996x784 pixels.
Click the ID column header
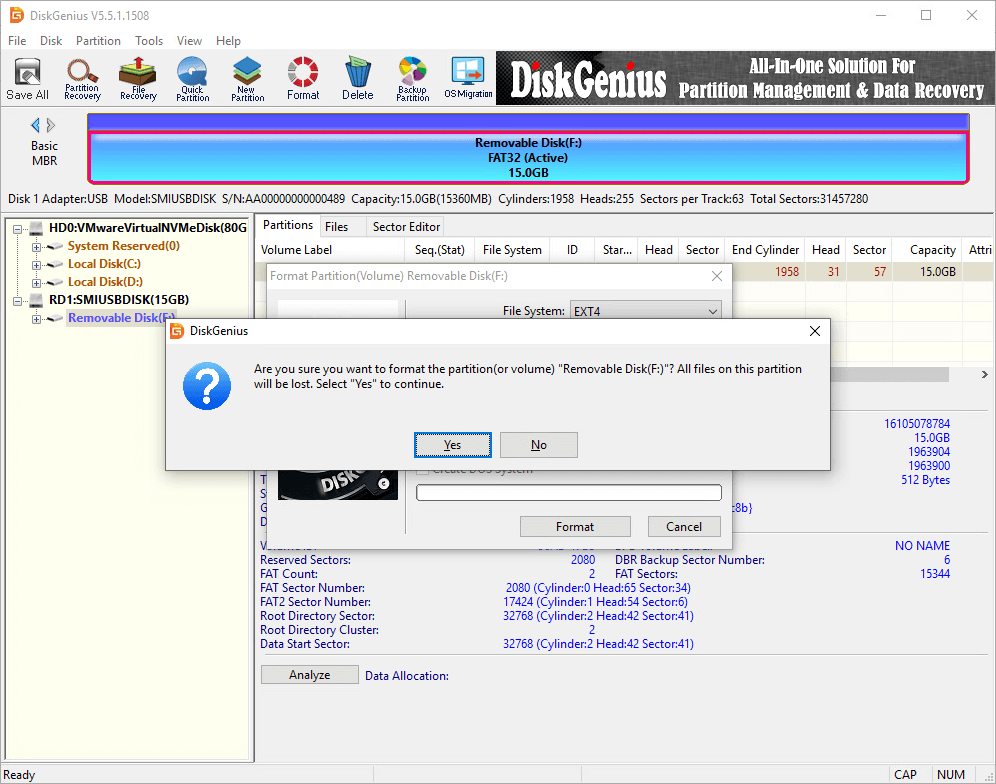572,250
